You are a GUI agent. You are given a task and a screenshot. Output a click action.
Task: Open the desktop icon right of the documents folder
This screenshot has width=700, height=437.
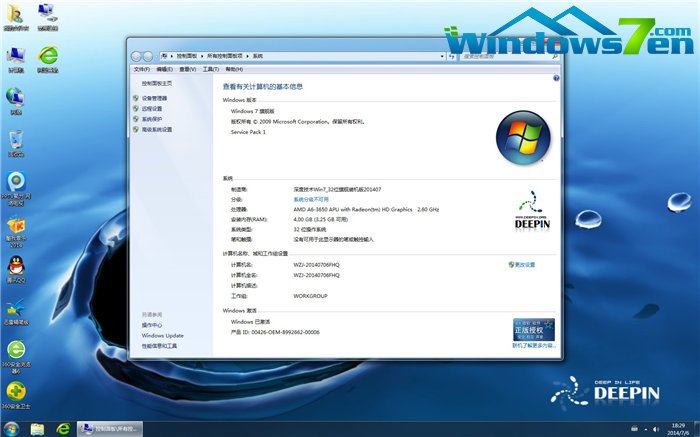47,16
